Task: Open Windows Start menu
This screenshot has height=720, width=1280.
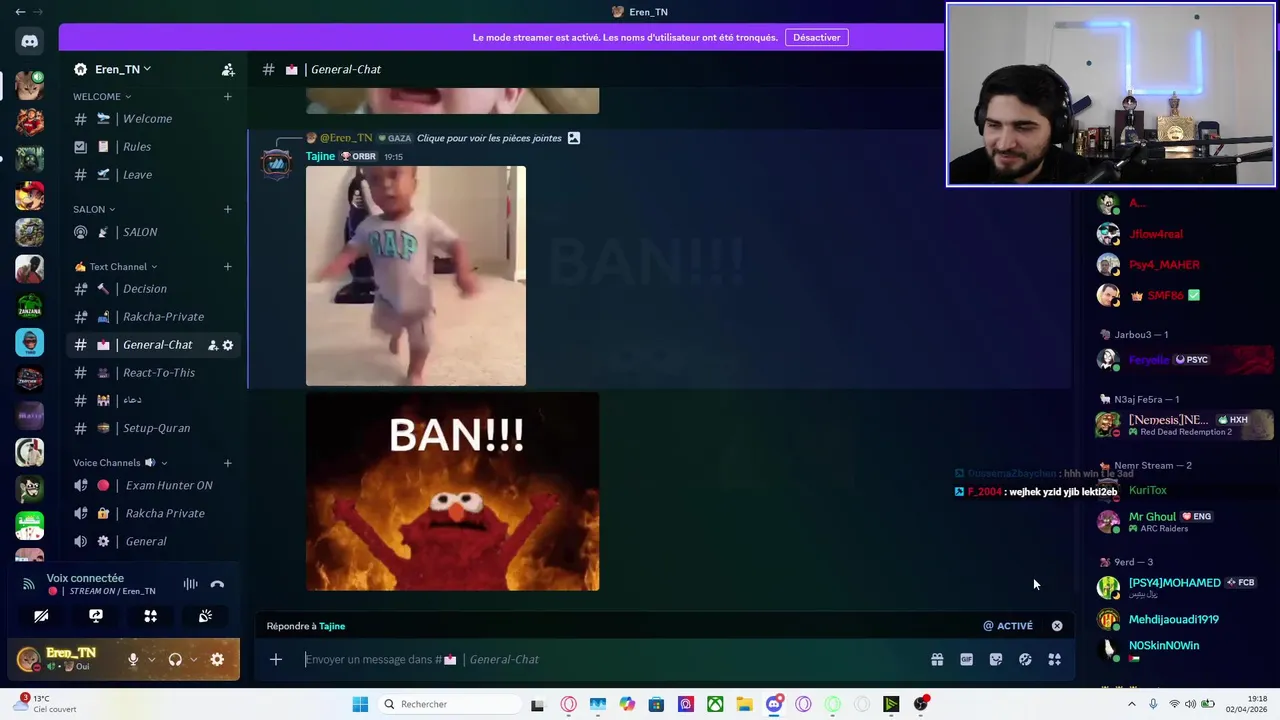Action: (360, 704)
